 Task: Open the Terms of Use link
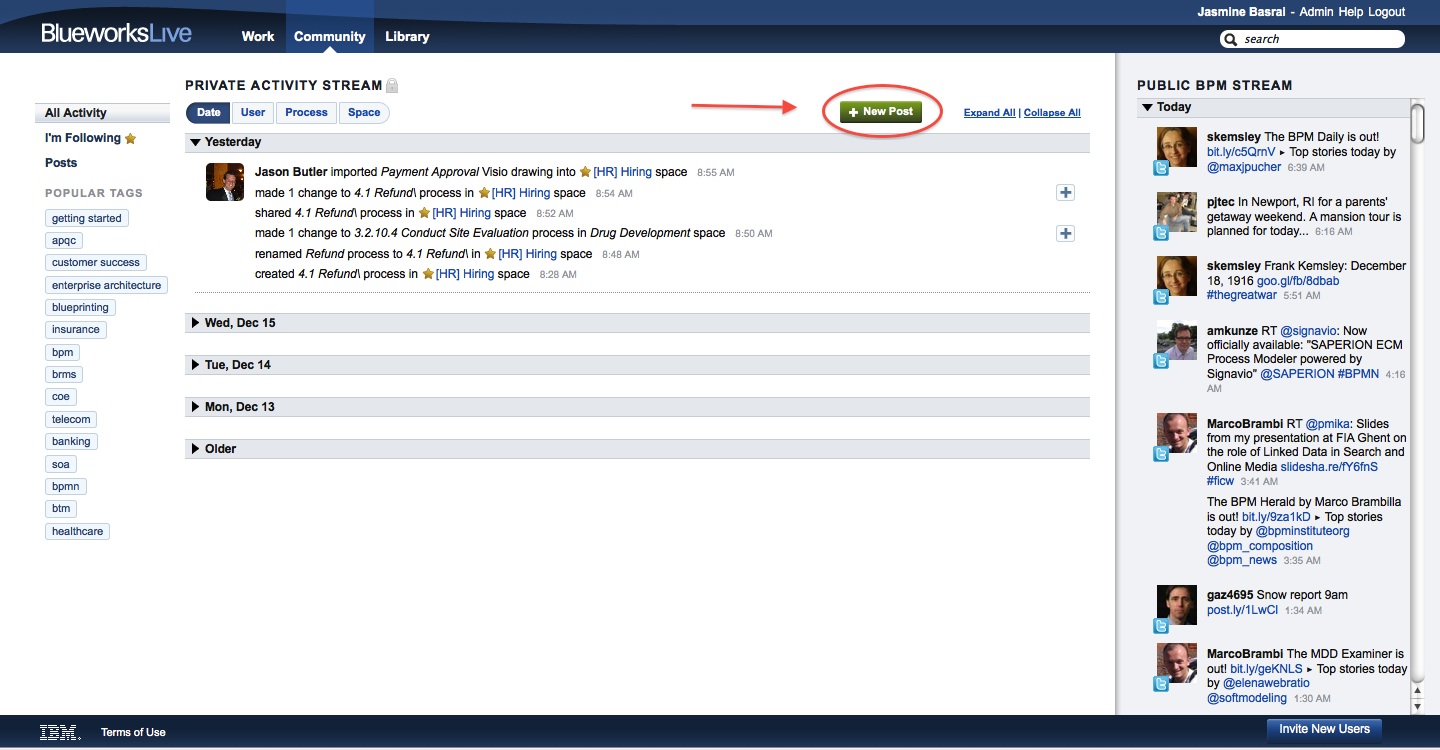tap(133, 733)
